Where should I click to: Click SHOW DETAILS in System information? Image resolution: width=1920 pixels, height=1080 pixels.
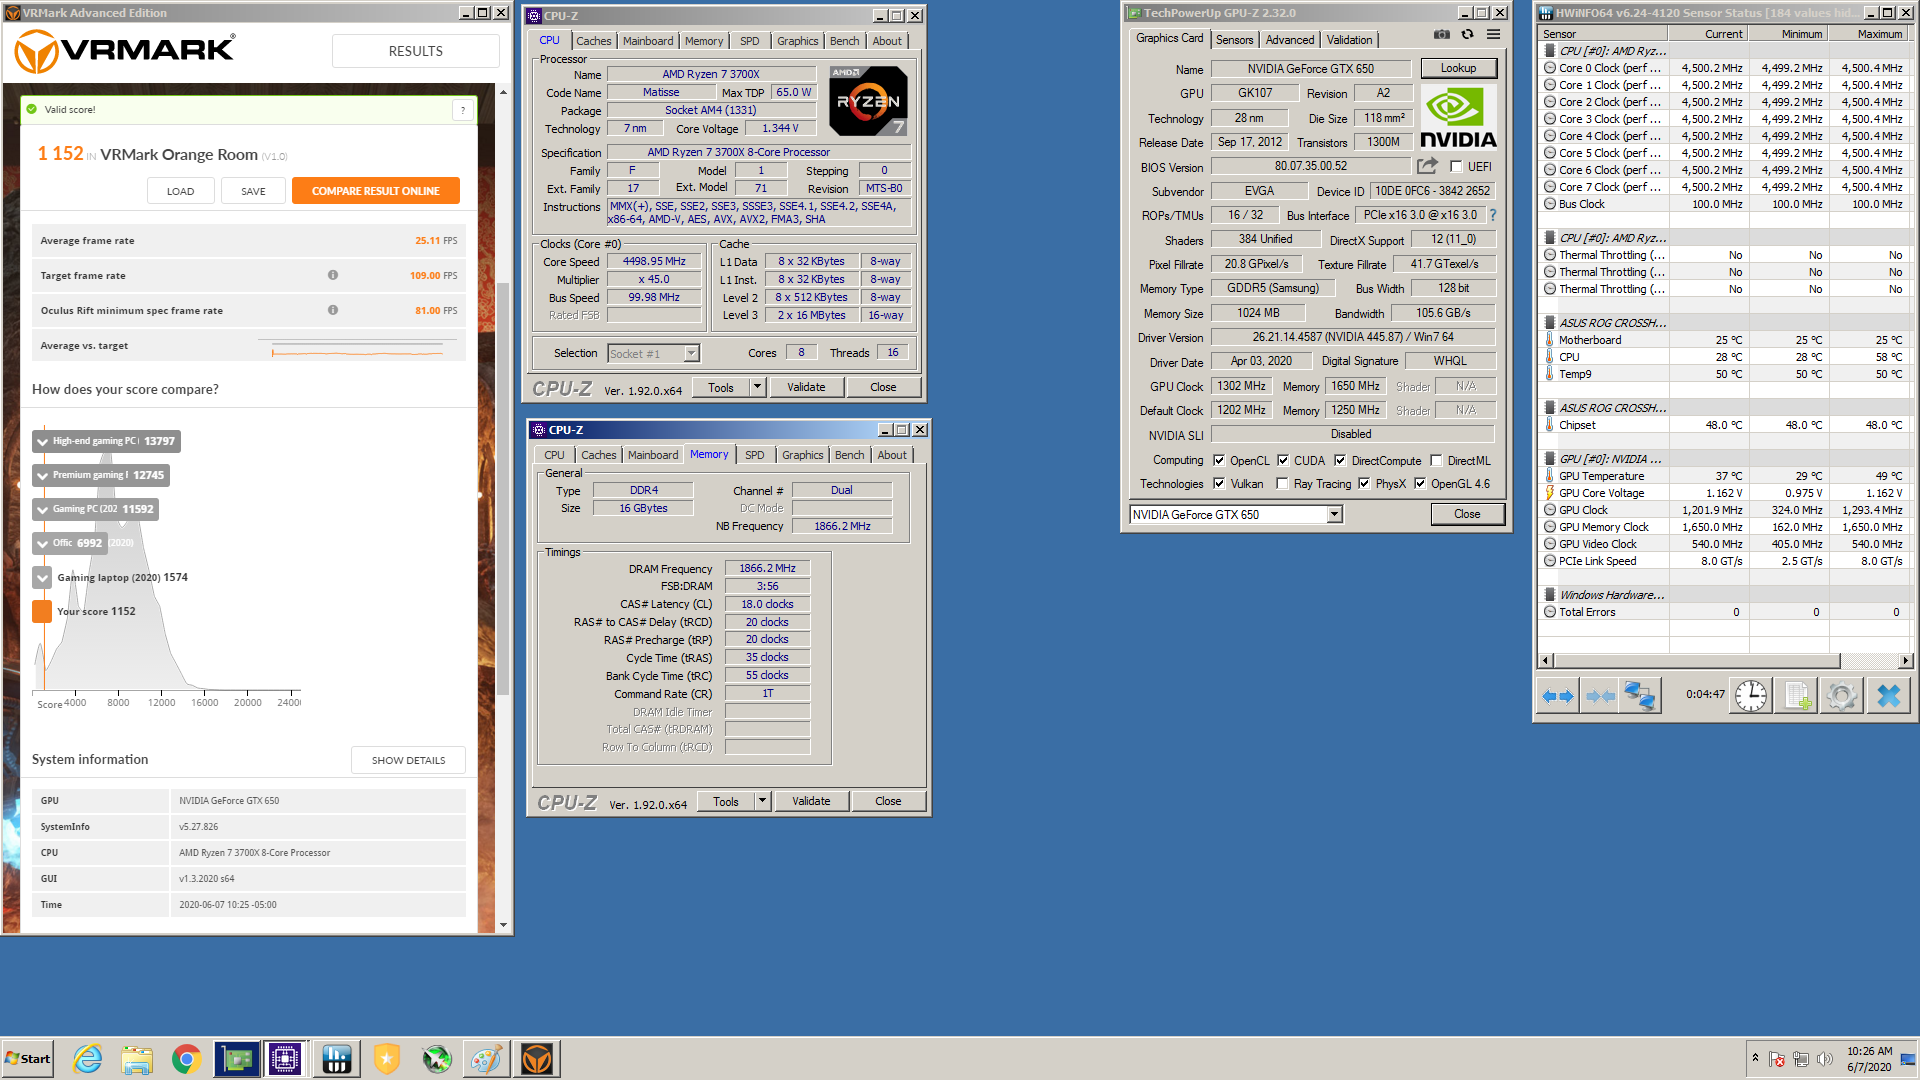(409, 760)
